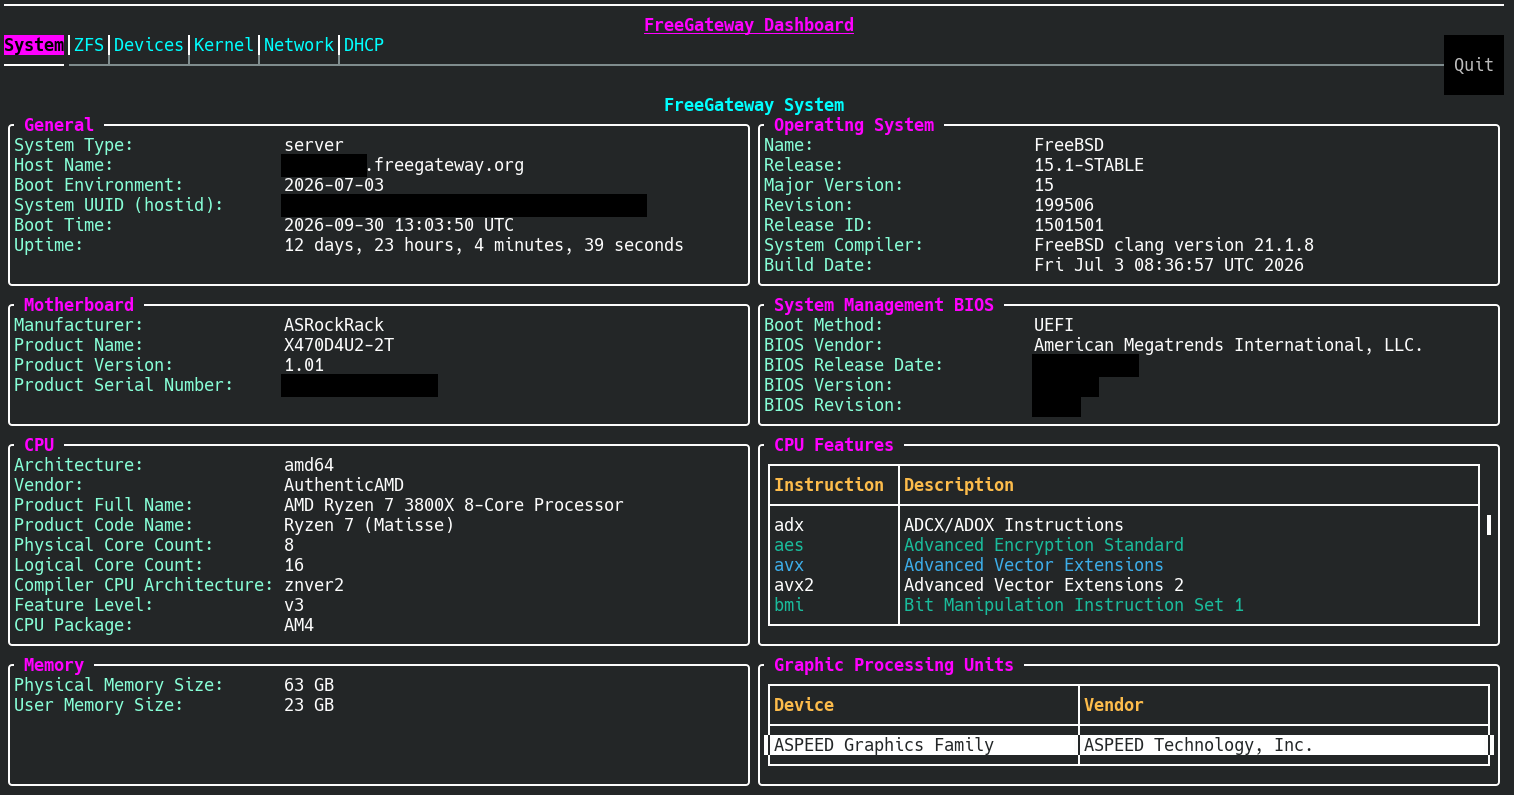Click the 63 GB physical memory value
Viewport: 1514px width, 795px height.
pyautogui.click(x=309, y=685)
